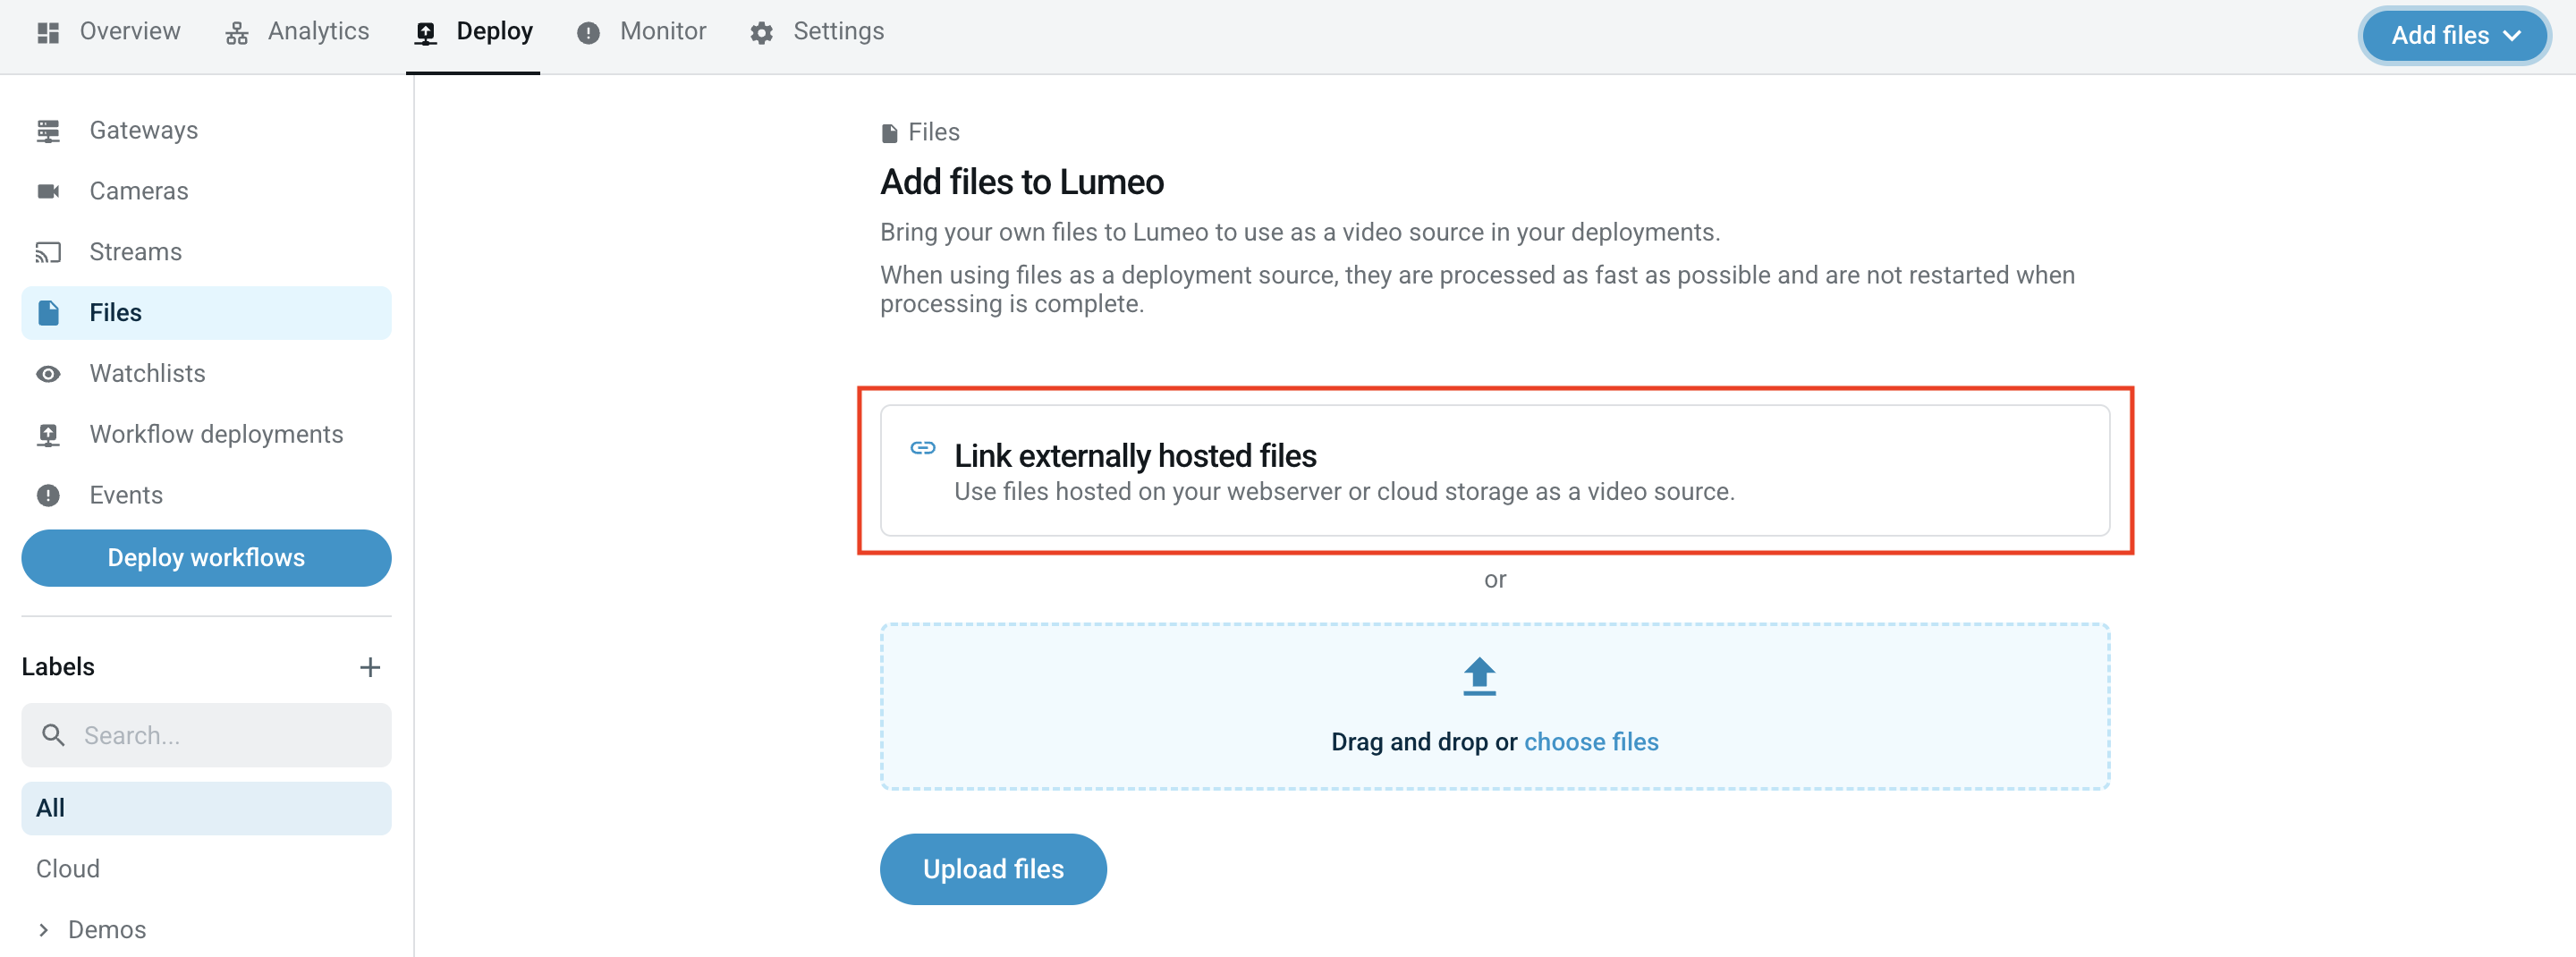Go to Cameras in the sidebar

[206, 191]
